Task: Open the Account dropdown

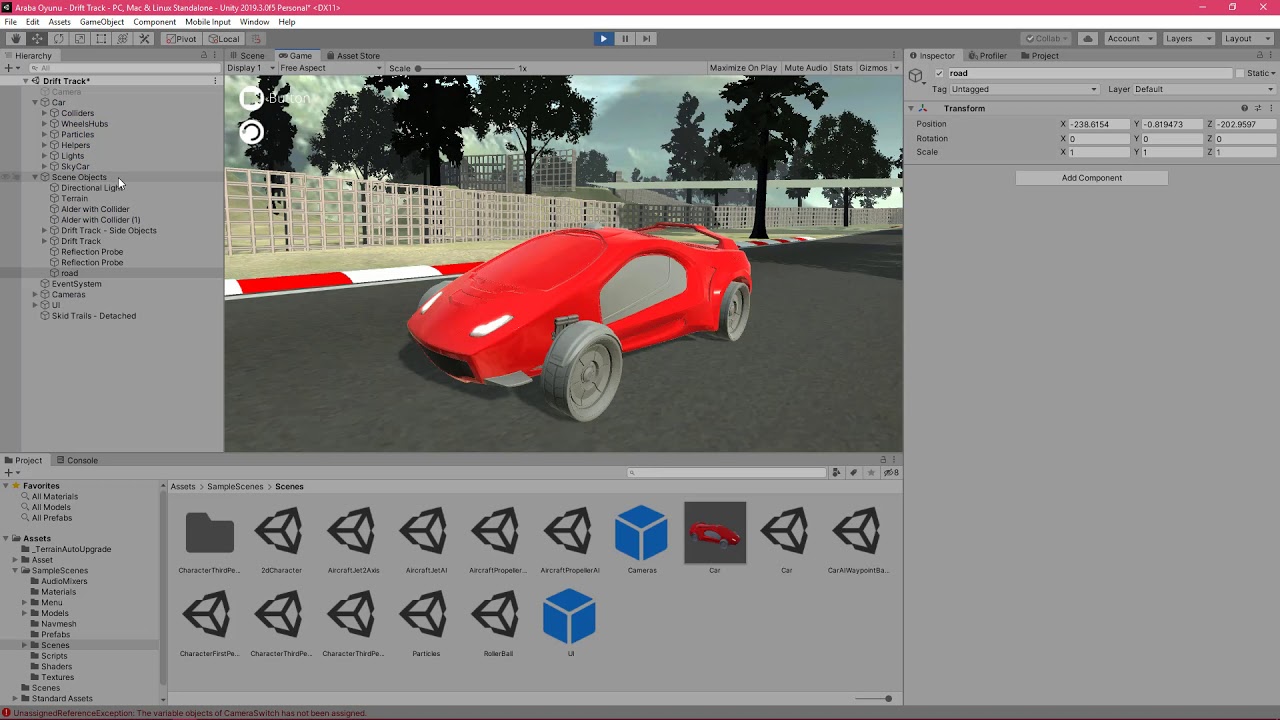Action: point(1129,39)
